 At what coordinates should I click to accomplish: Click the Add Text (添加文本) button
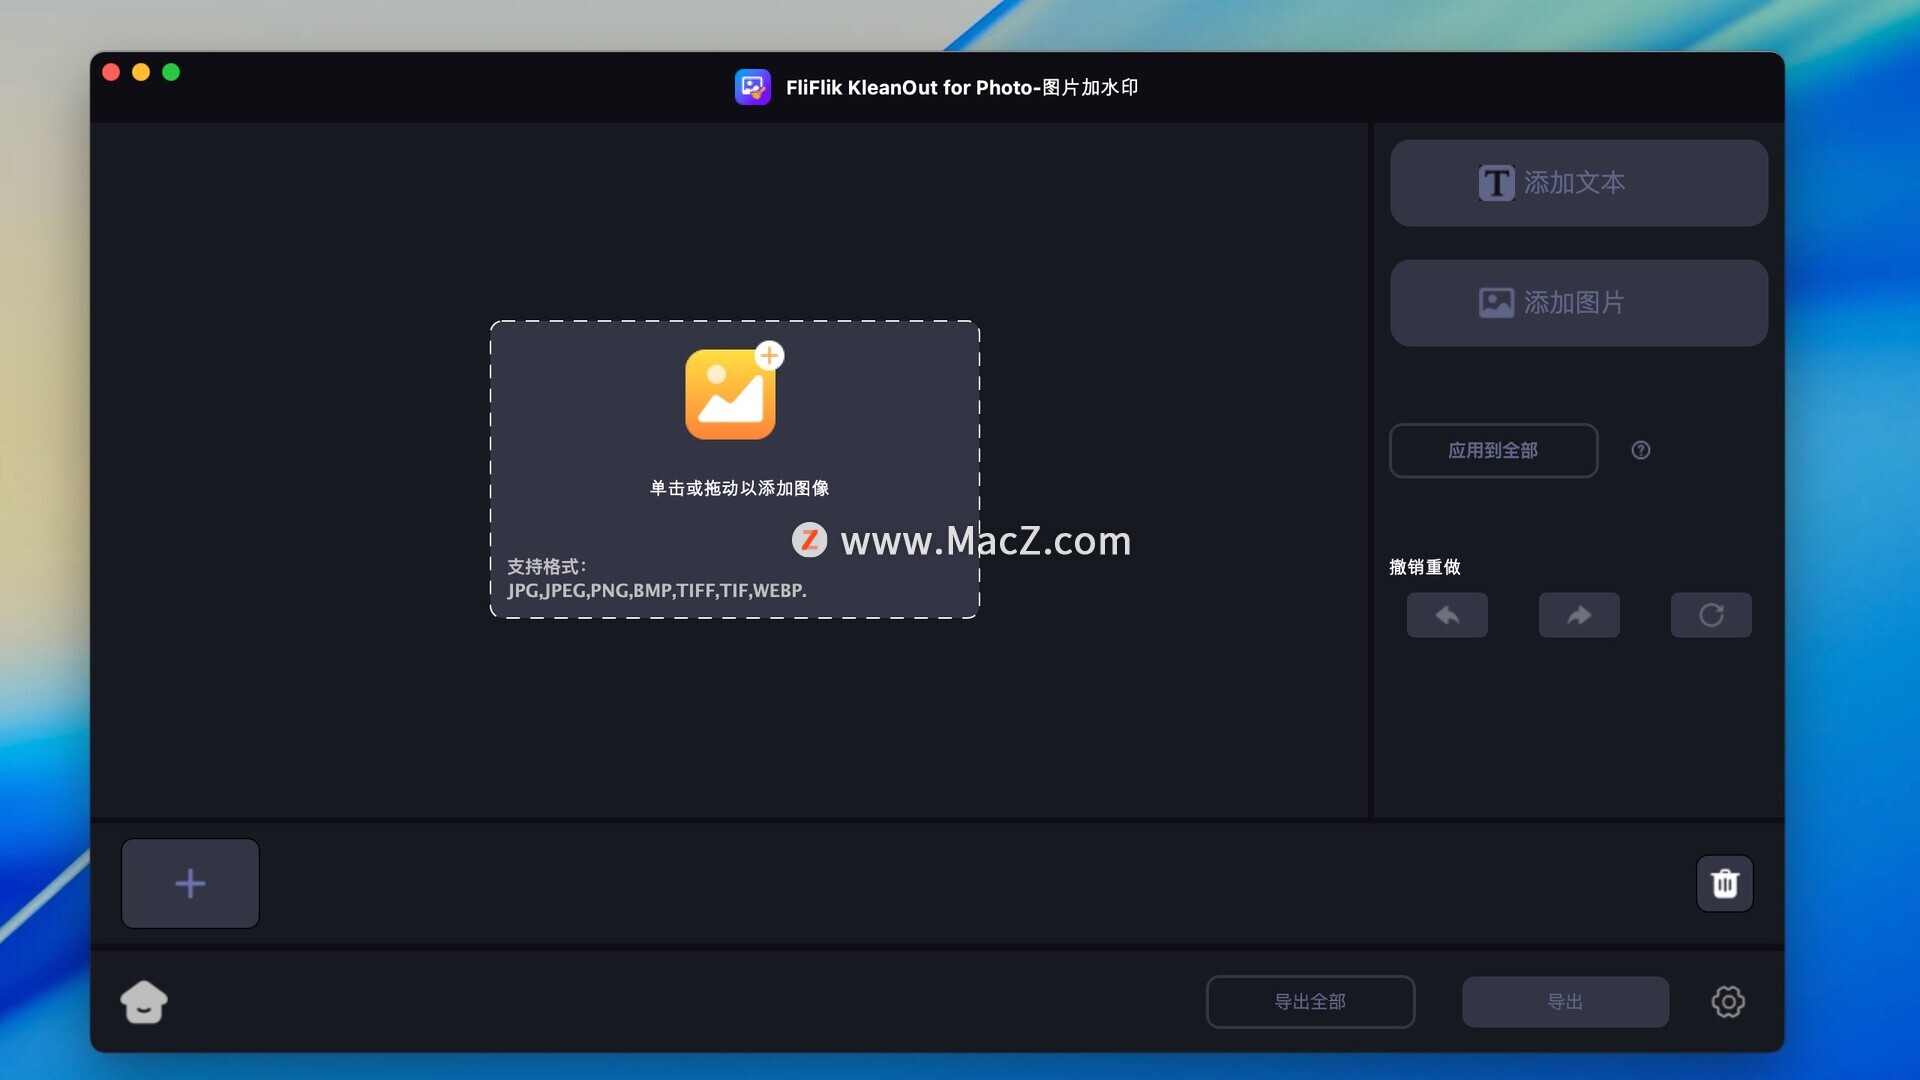click(x=1578, y=183)
